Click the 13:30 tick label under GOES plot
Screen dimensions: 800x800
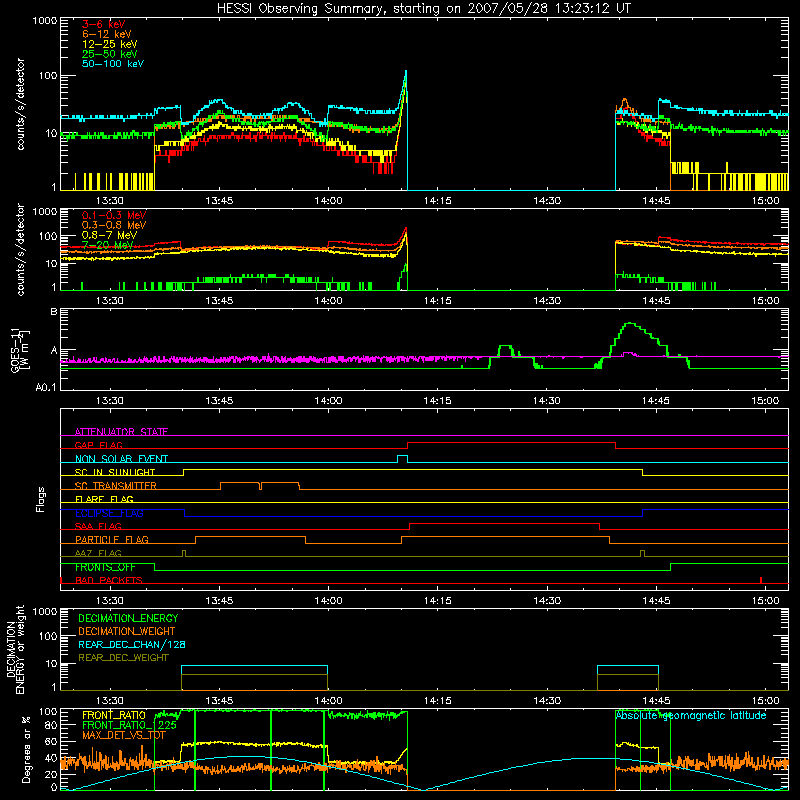tap(110, 401)
